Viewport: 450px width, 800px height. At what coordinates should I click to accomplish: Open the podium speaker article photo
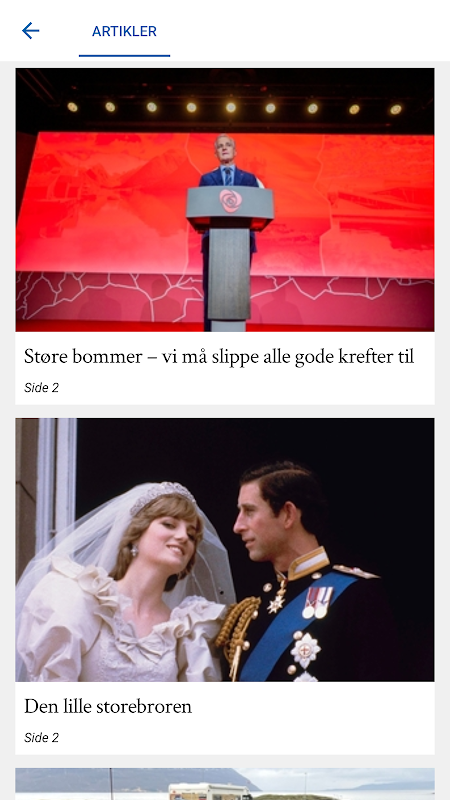(225, 199)
